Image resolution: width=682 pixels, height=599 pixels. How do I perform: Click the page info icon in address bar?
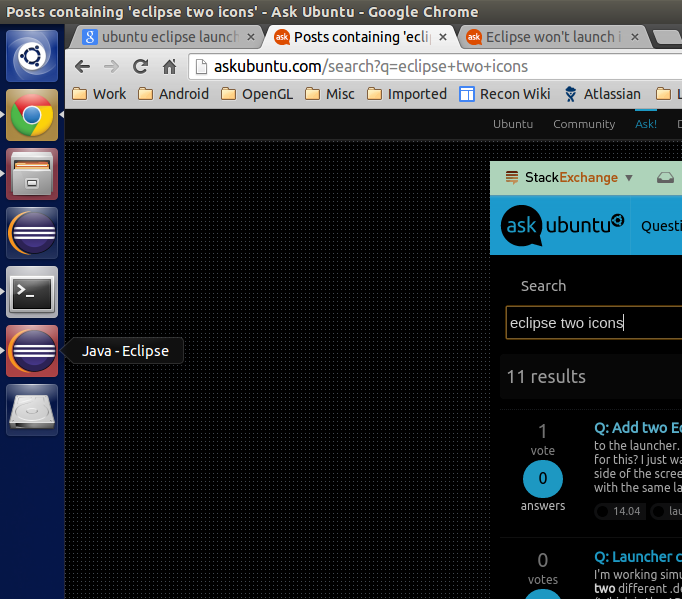coord(201,67)
